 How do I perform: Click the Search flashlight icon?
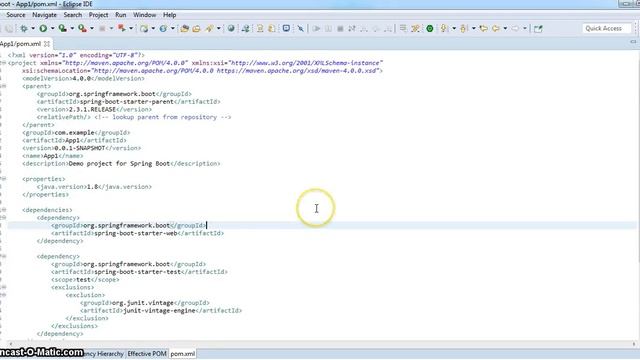(x=209, y=29)
